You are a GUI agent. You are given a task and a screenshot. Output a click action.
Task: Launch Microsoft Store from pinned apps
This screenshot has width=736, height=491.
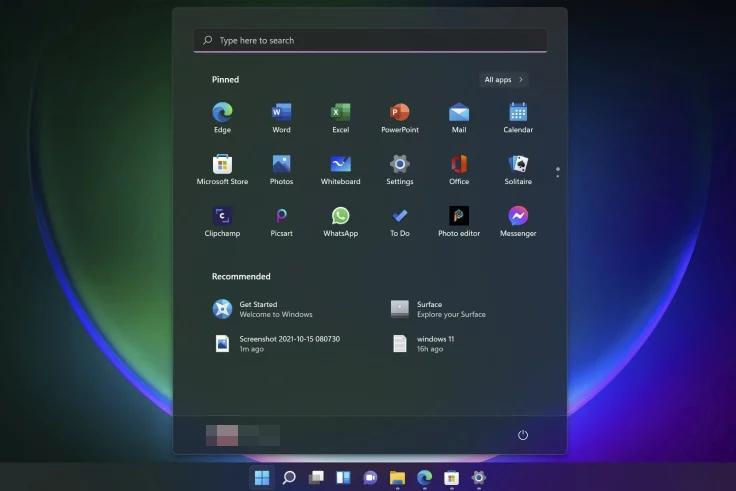pyautogui.click(x=222, y=169)
